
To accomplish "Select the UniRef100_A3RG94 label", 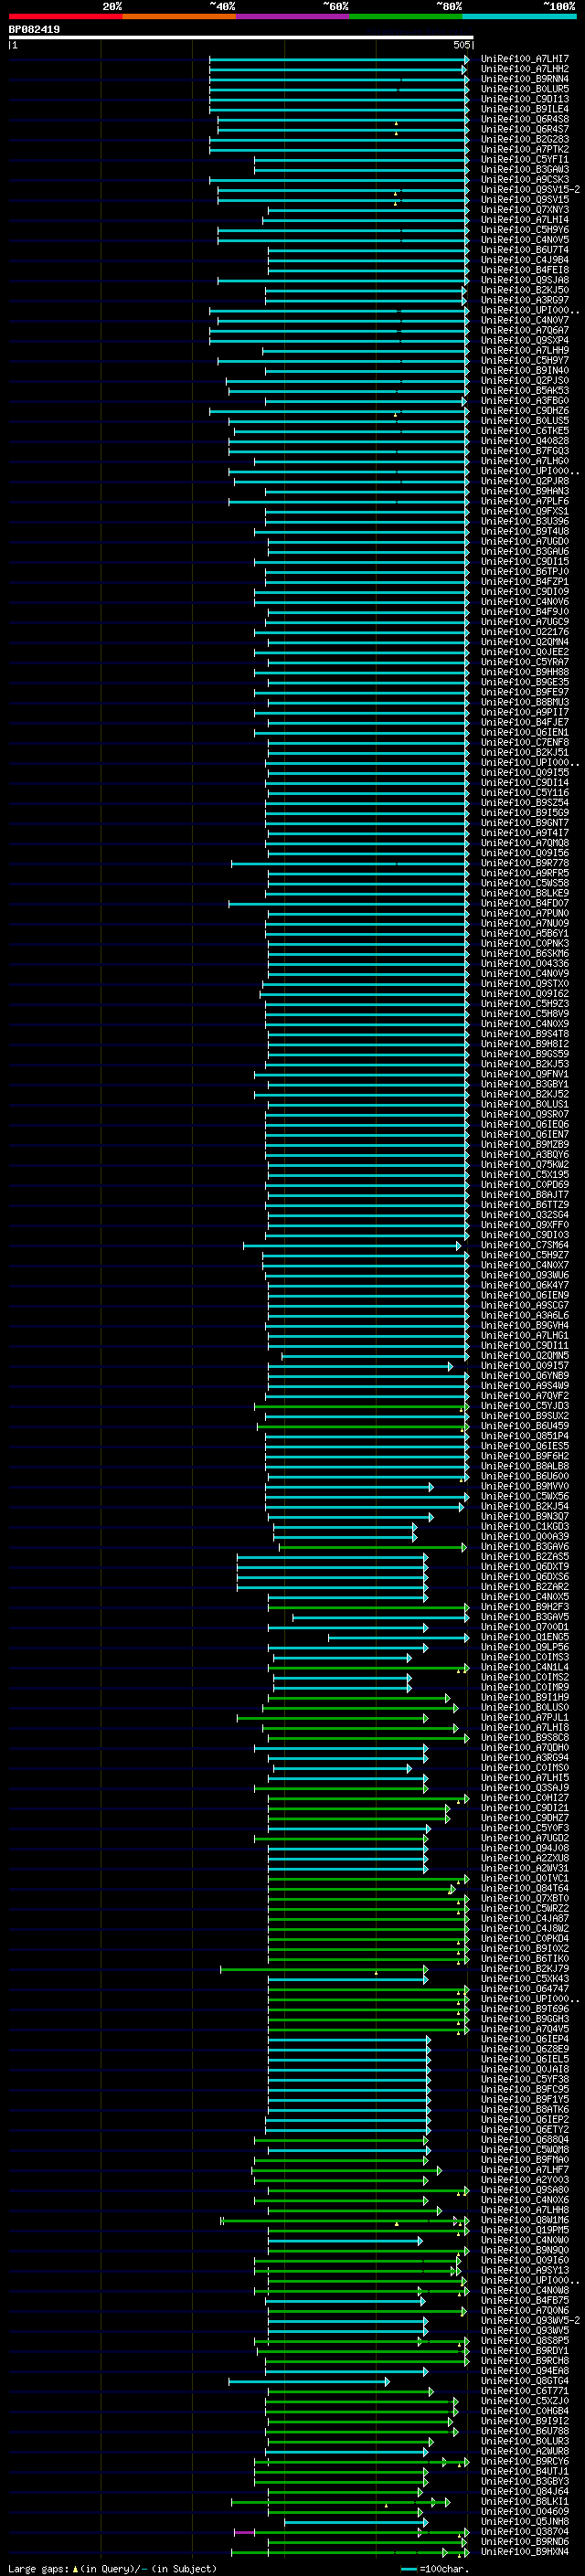I will pos(524,1758).
